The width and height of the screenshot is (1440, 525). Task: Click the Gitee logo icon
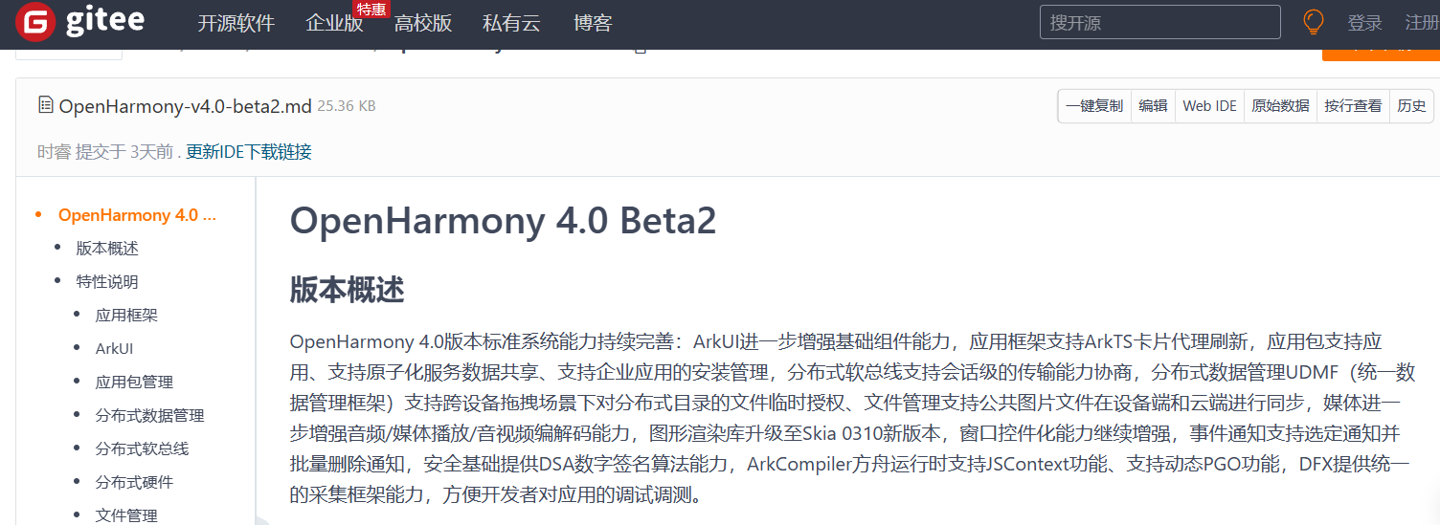tap(35, 22)
